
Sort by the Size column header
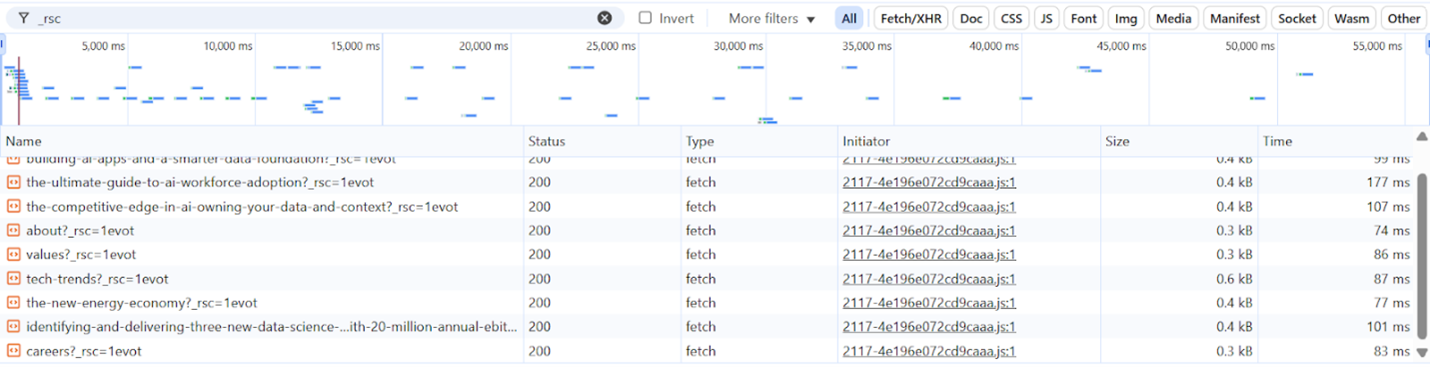tap(1179, 141)
